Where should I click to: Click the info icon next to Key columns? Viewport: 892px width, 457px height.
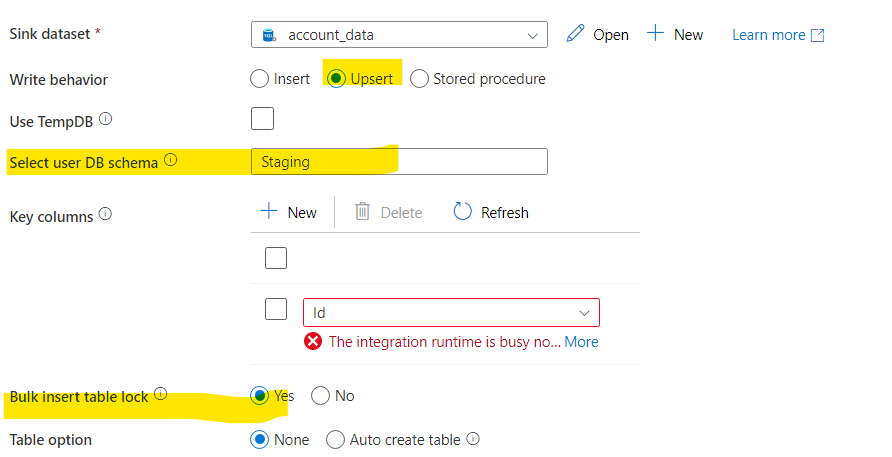pos(106,214)
